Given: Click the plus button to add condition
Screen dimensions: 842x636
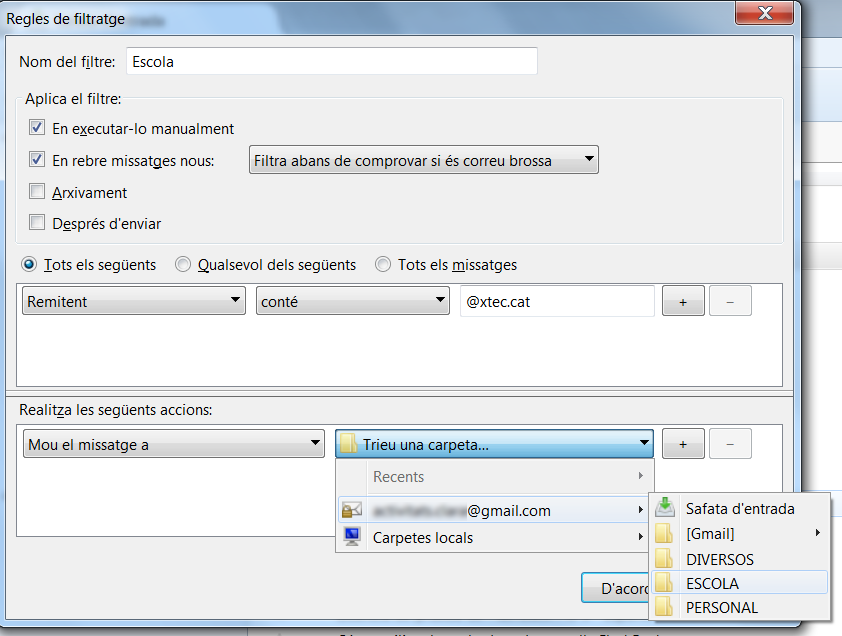Looking at the screenshot, I should coord(683,301).
